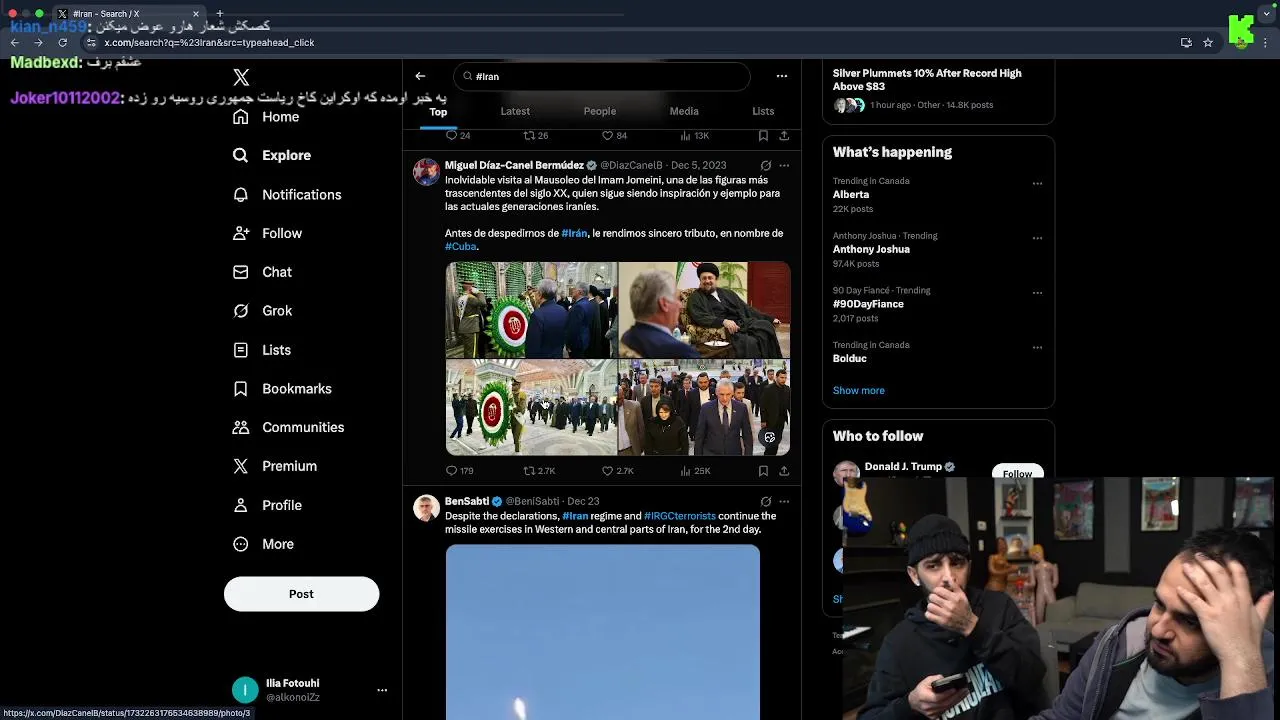Click the #Irán hashtag link

tap(574, 233)
